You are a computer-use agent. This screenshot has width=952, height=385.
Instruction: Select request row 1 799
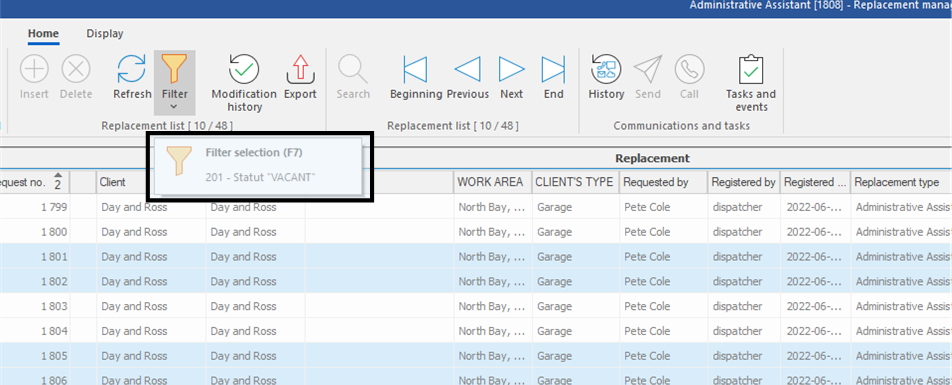click(476, 206)
